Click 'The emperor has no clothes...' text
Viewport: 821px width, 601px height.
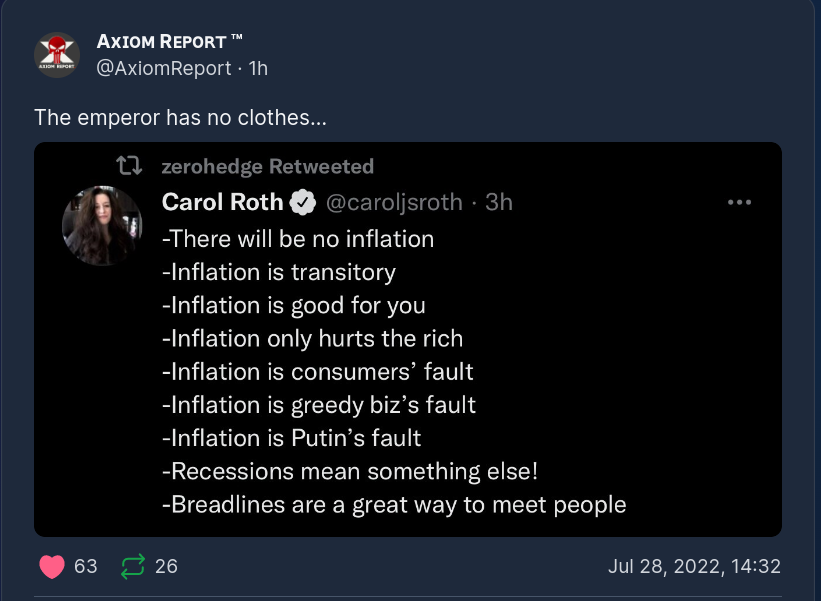pyautogui.click(x=181, y=117)
